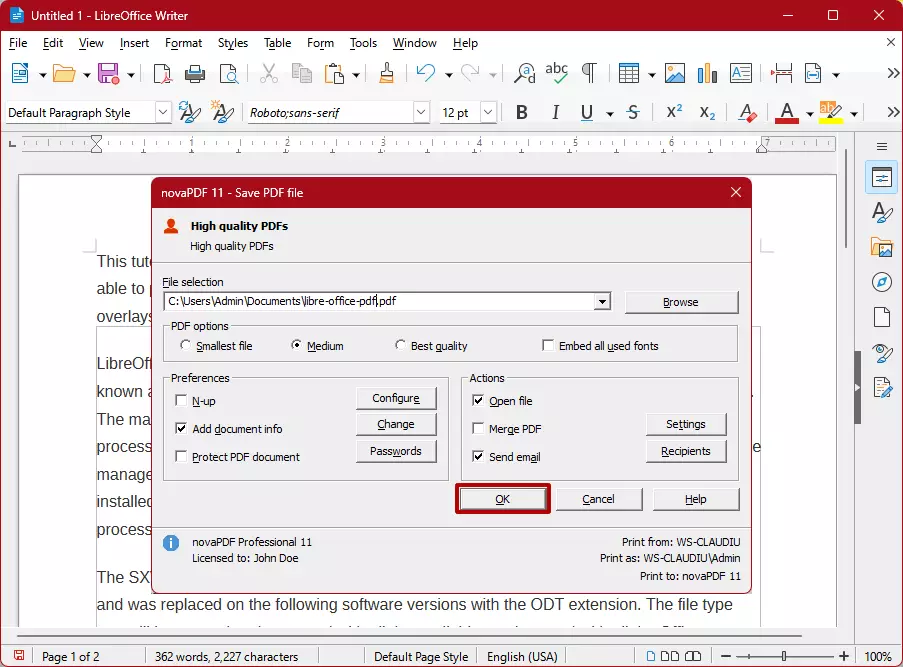Expand the file path dropdown arrow
903x667 pixels.
602,301
